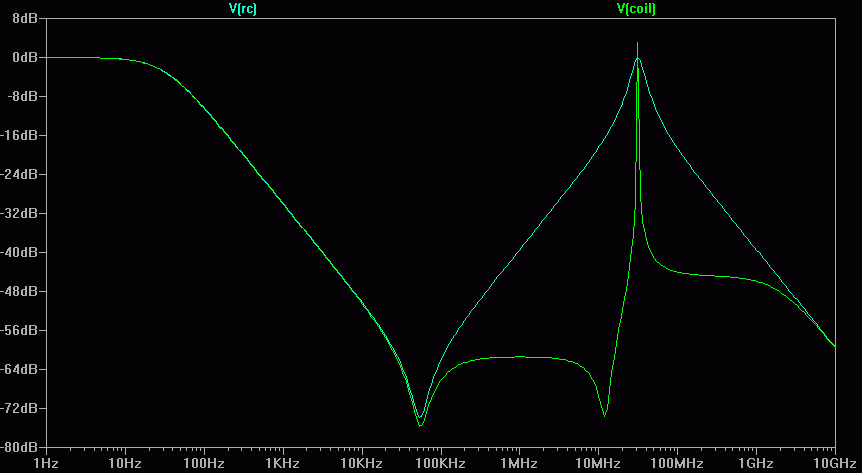This screenshot has width=862, height=473.
Task: Click the 100KHz frequency axis label
Action: 440,464
